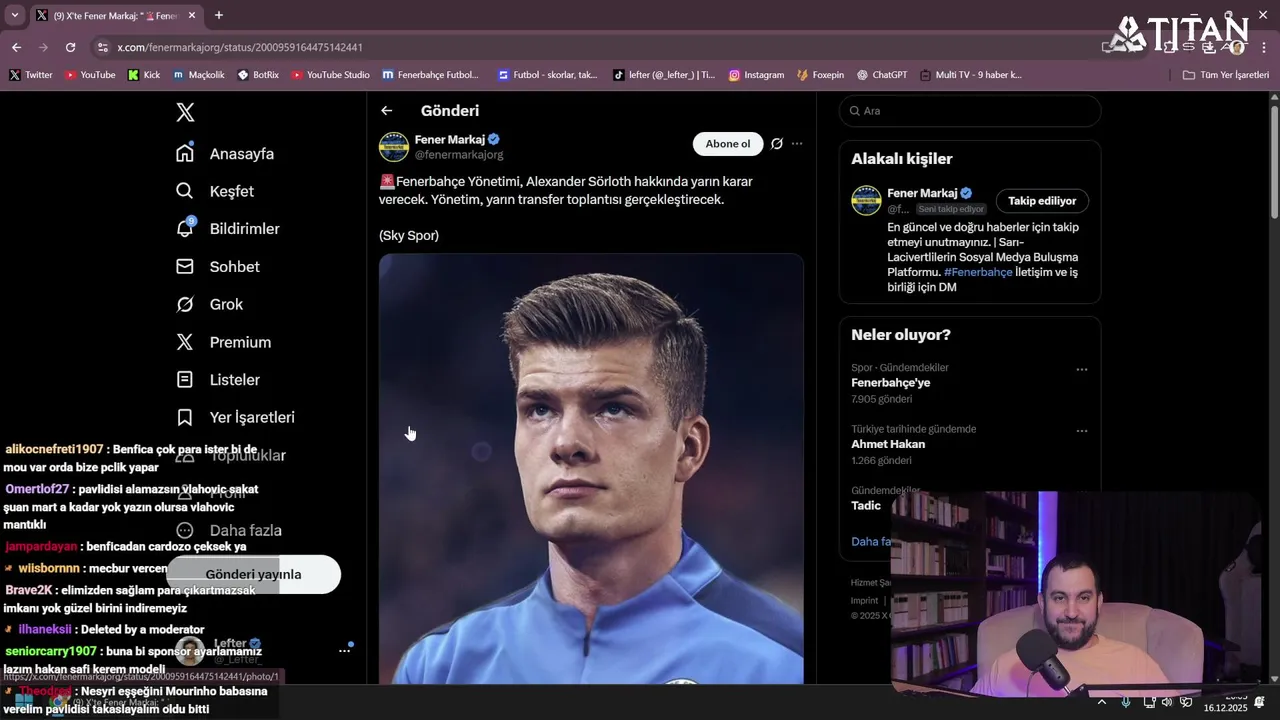Screen dimensions: 1280x720
Task: Click the Grok explain icon on post
Action: click(x=776, y=144)
